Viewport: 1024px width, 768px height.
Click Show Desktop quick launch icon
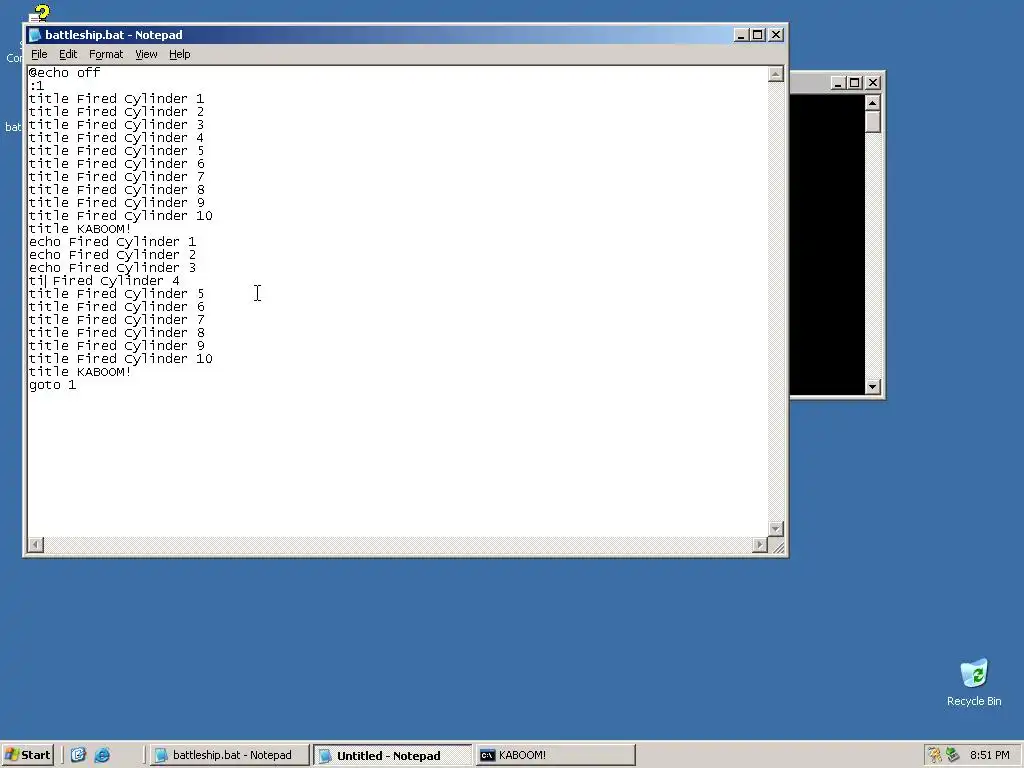click(78, 755)
